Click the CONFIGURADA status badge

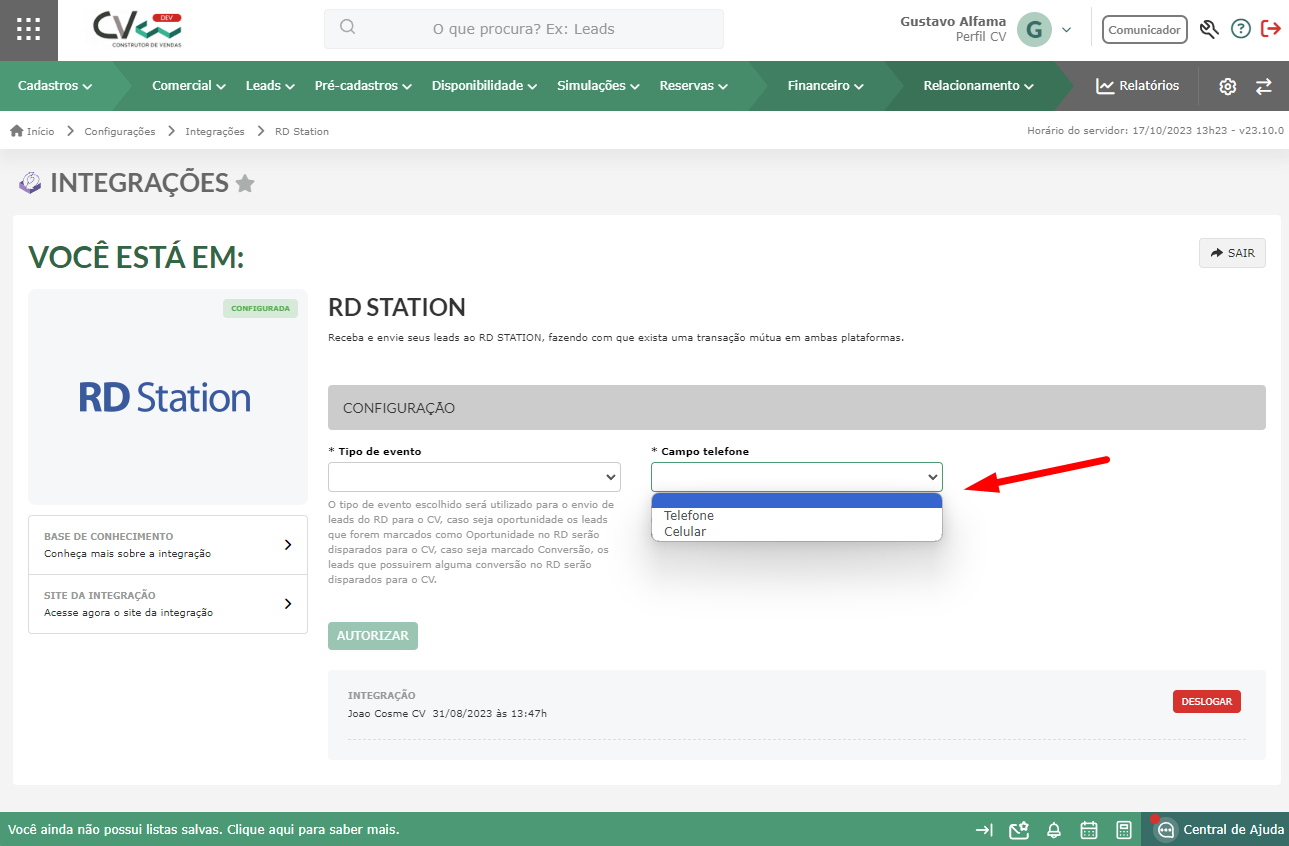click(x=260, y=308)
